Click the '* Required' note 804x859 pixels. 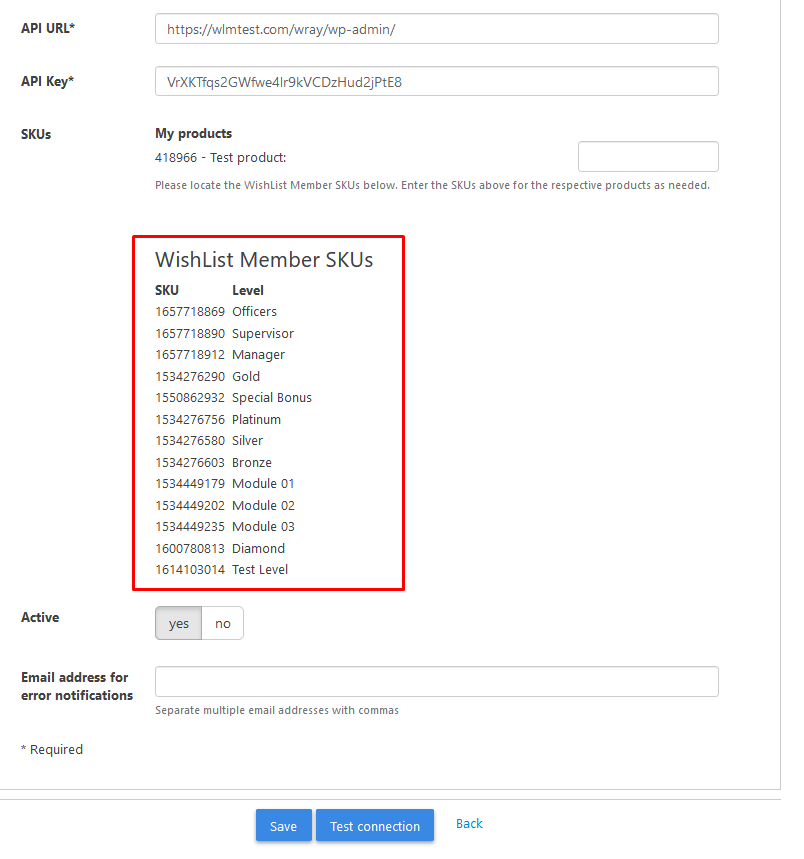point(52,749)
